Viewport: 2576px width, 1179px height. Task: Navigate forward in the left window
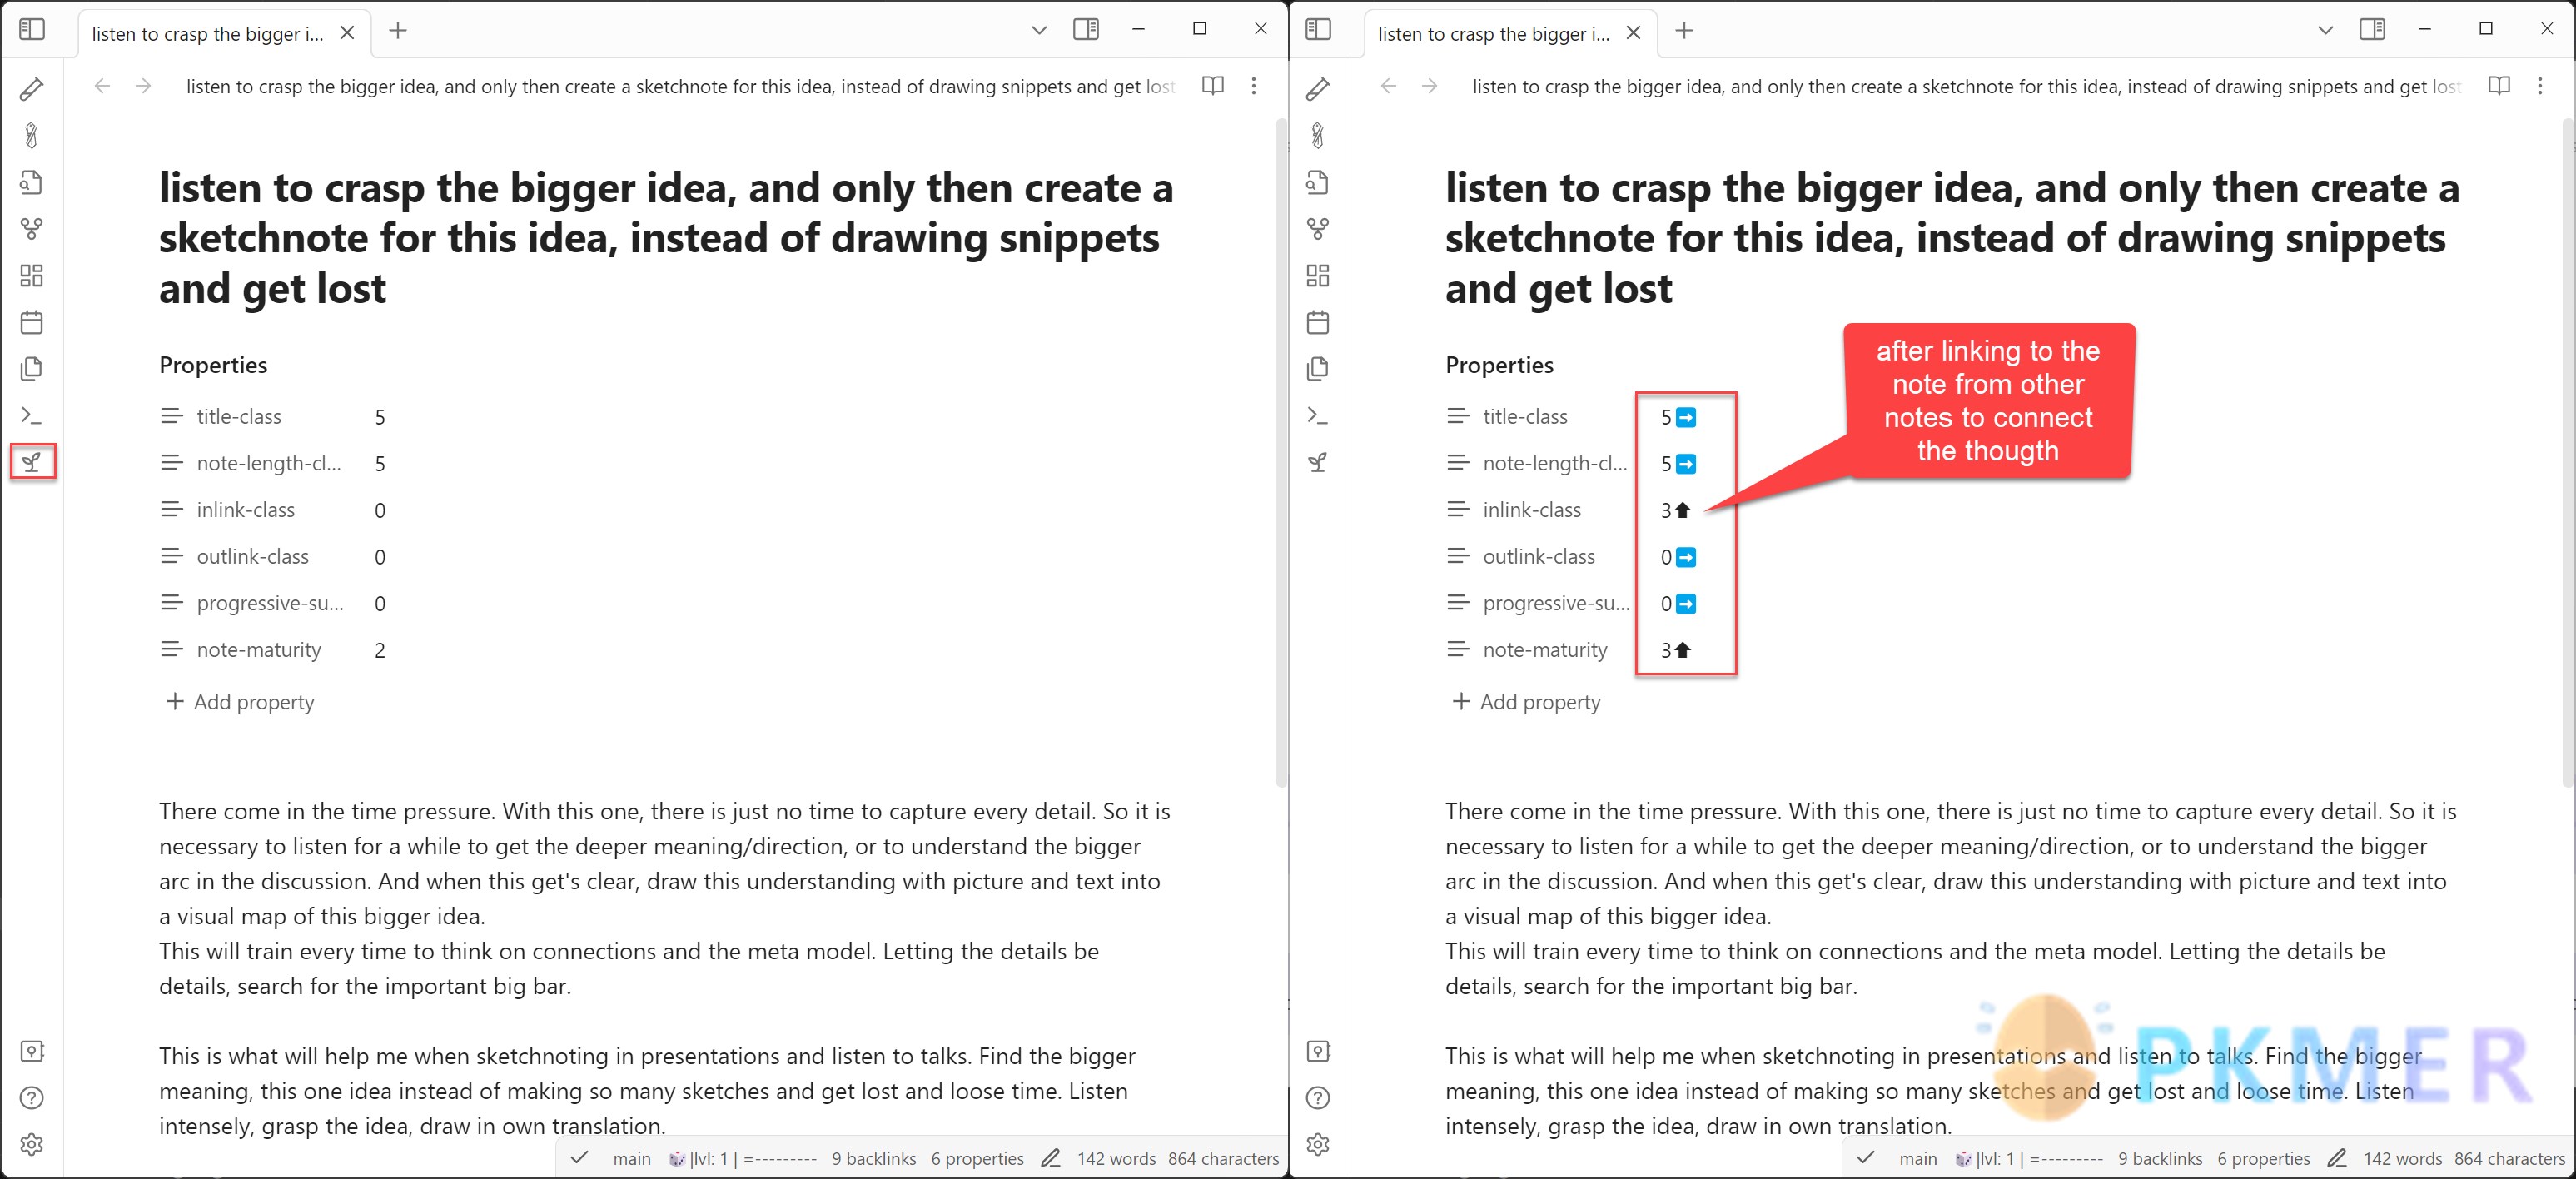144,86
